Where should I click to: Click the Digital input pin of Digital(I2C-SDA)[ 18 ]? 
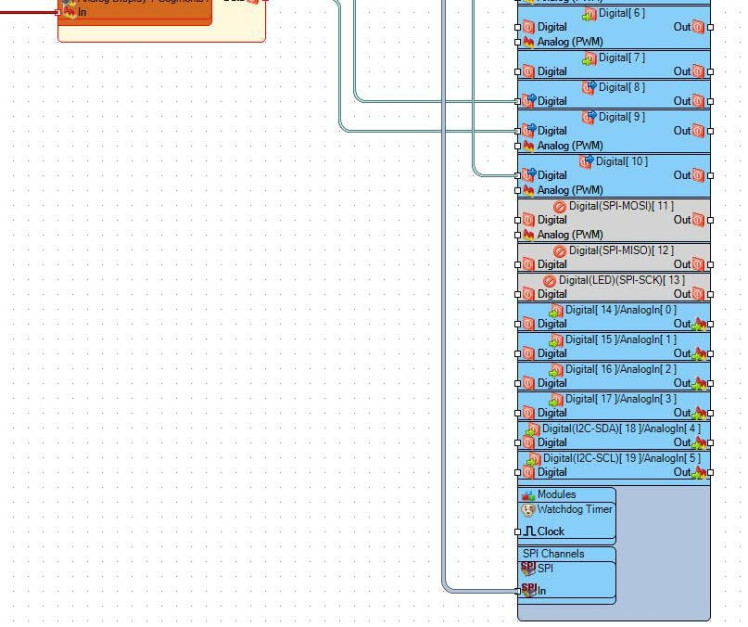click(518, 443)
